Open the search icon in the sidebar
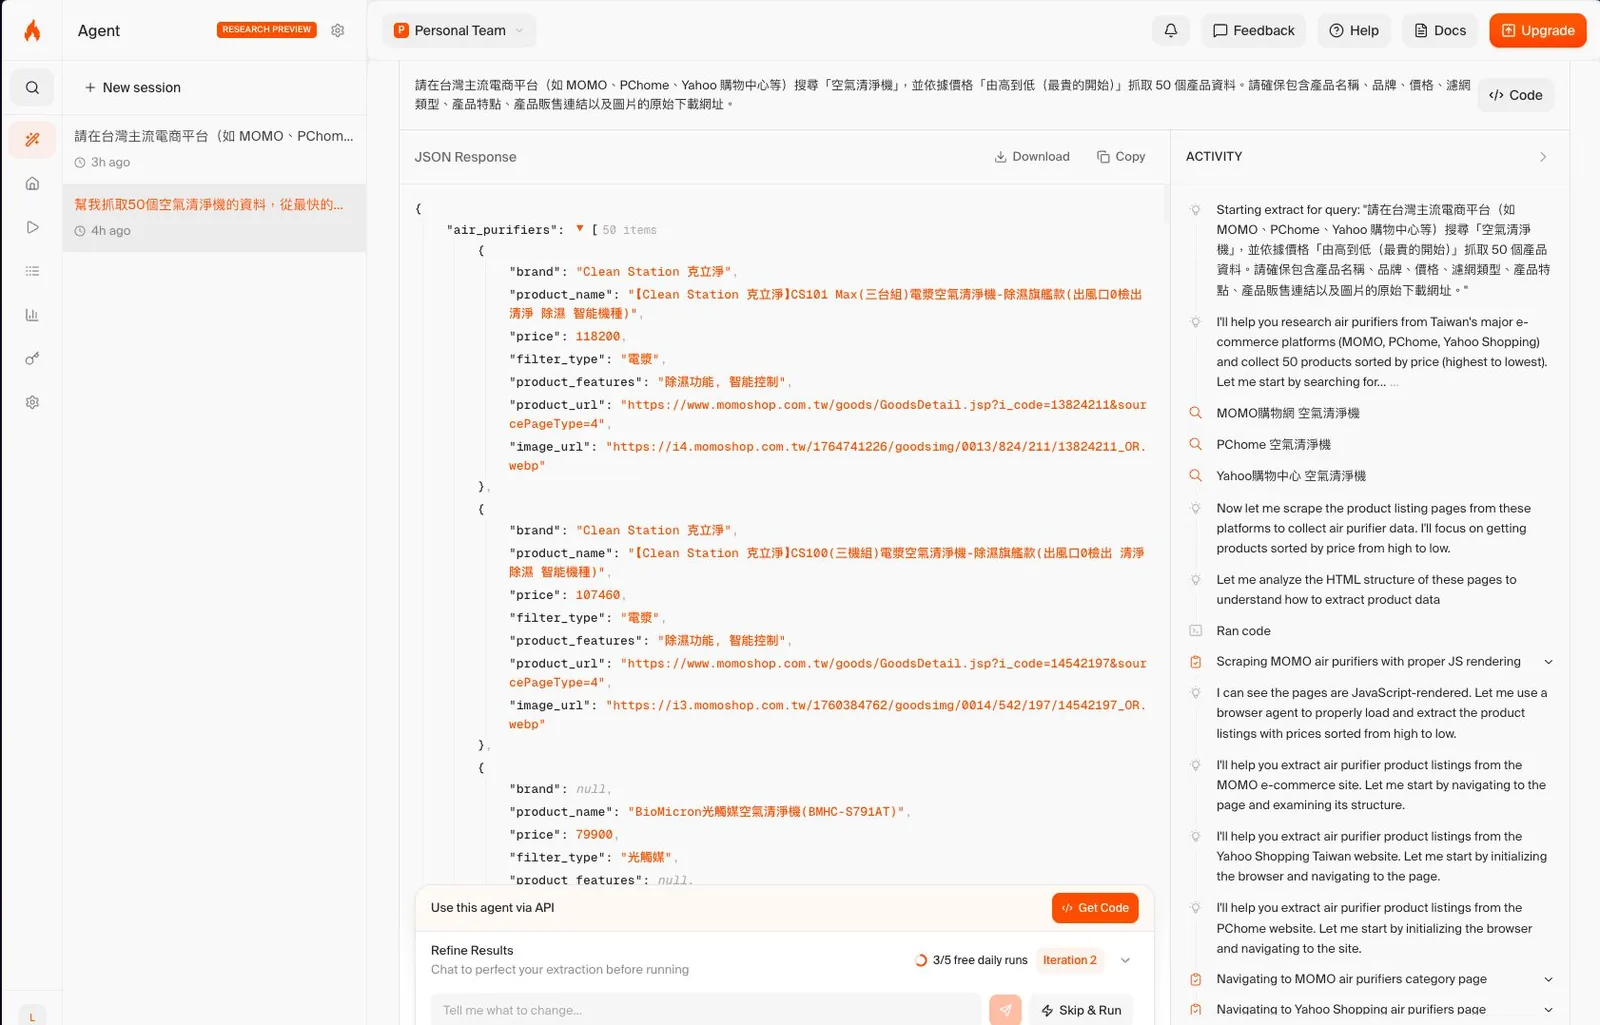Screen dimensions: 1600x1025 [x=32, y=88]
